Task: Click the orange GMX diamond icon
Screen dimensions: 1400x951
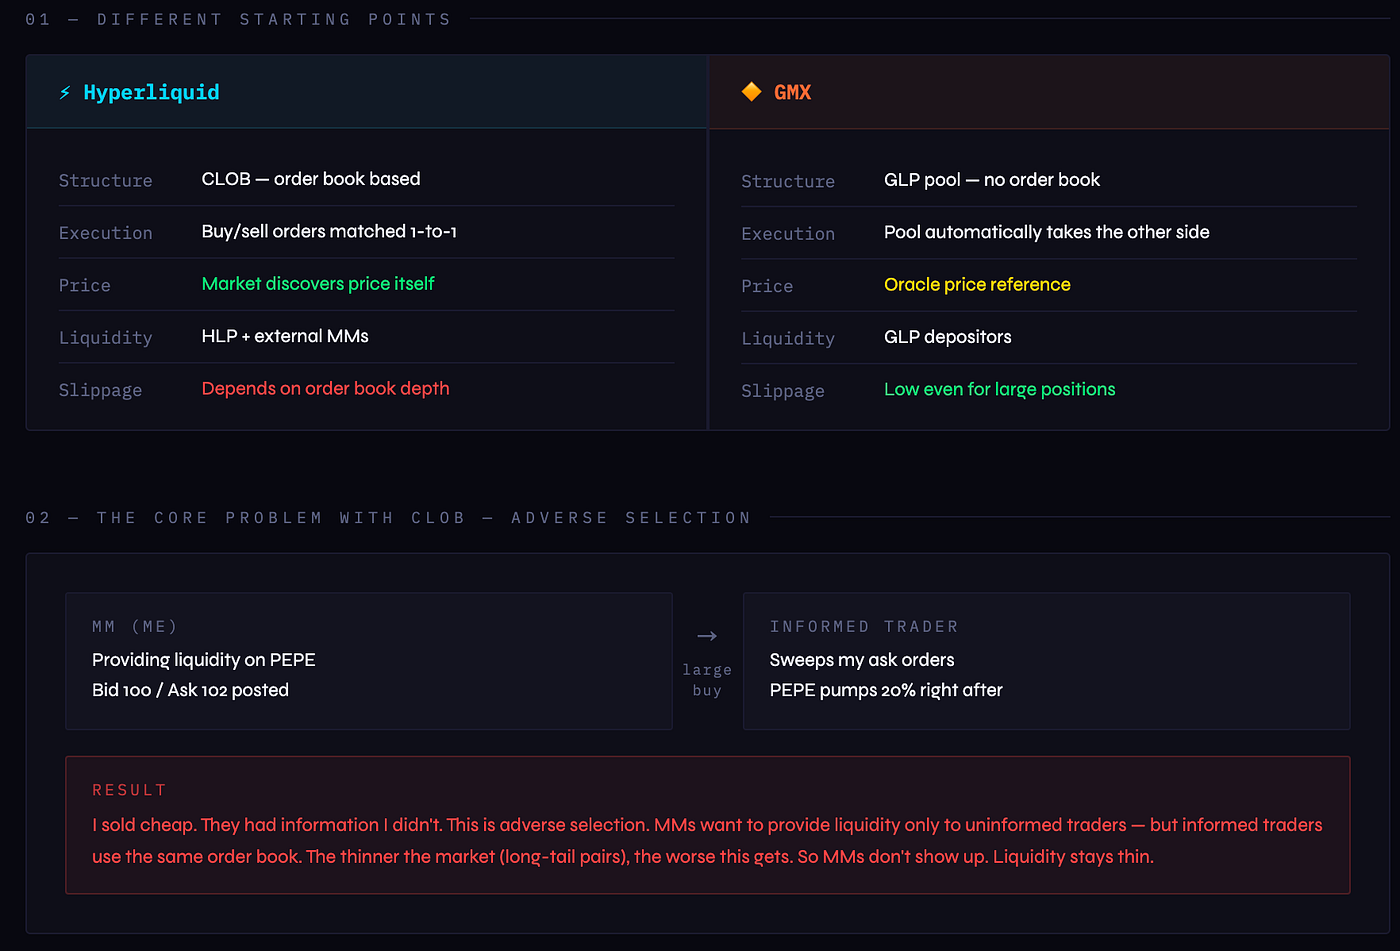Action: pyautogui.click(x=752, y=92)
